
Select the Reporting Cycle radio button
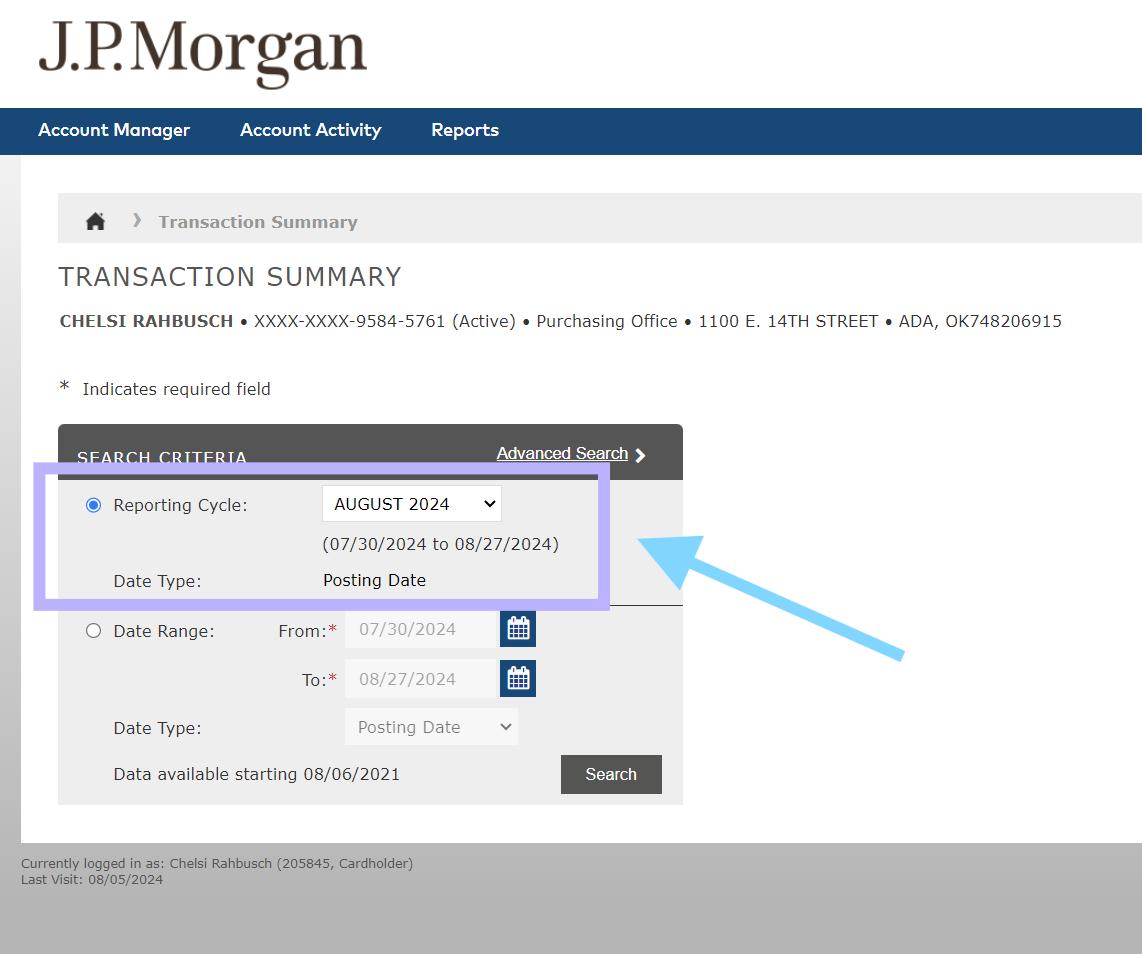click(x=93, y=505)
